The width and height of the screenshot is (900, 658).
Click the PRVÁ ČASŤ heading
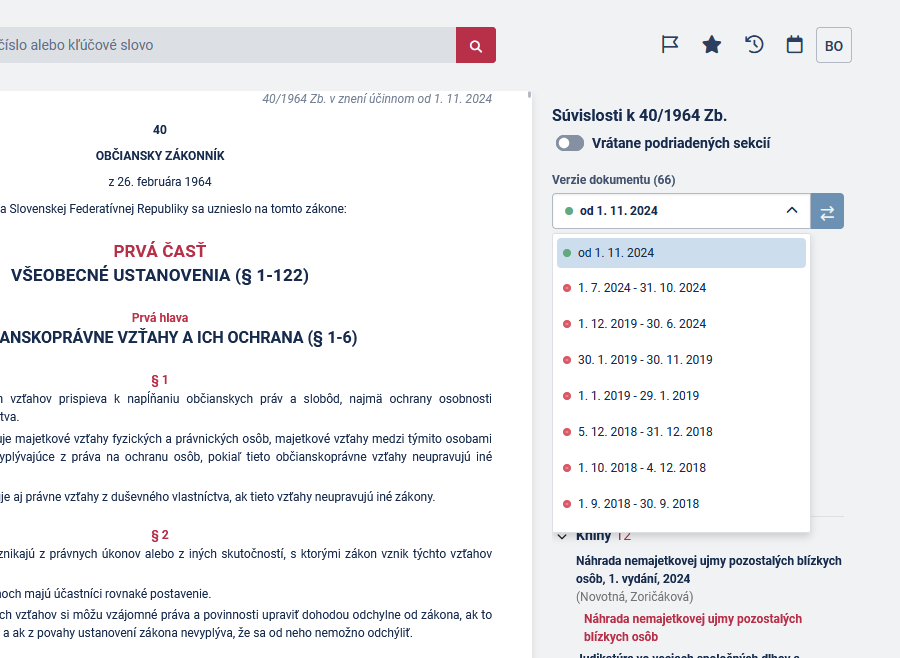(x=160, y=251)
